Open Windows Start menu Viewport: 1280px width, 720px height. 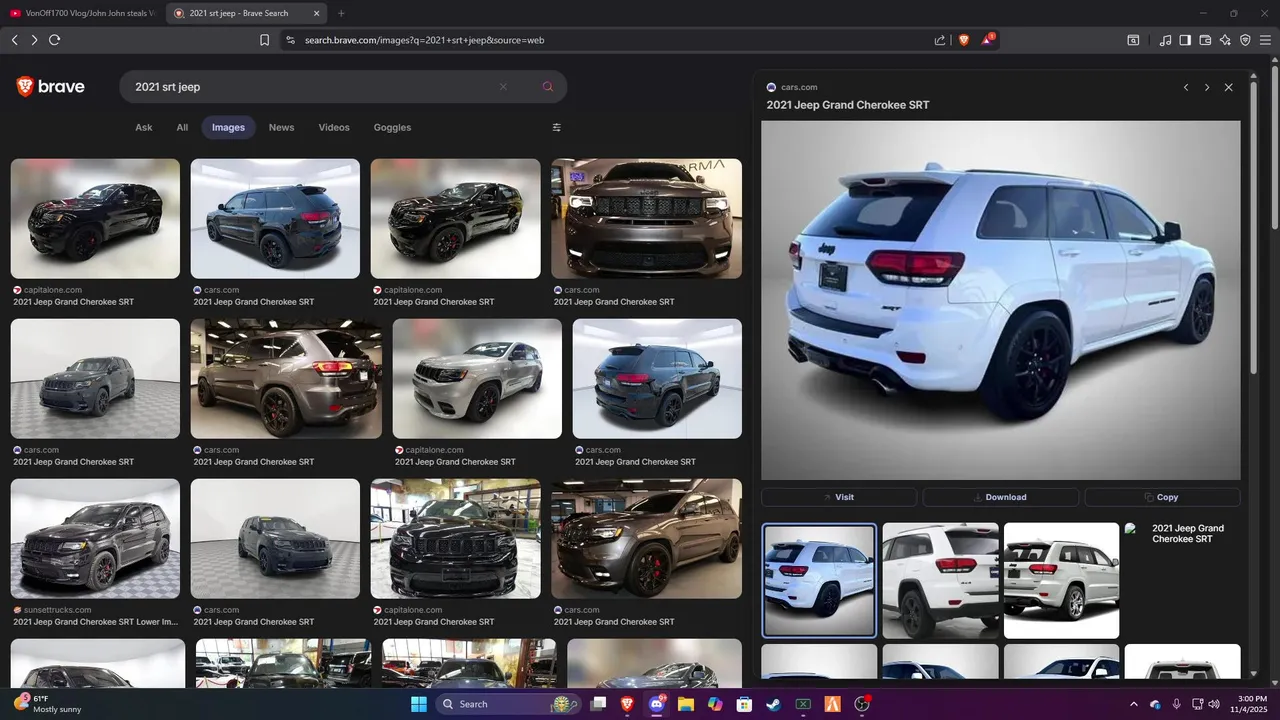pos(419,704)
